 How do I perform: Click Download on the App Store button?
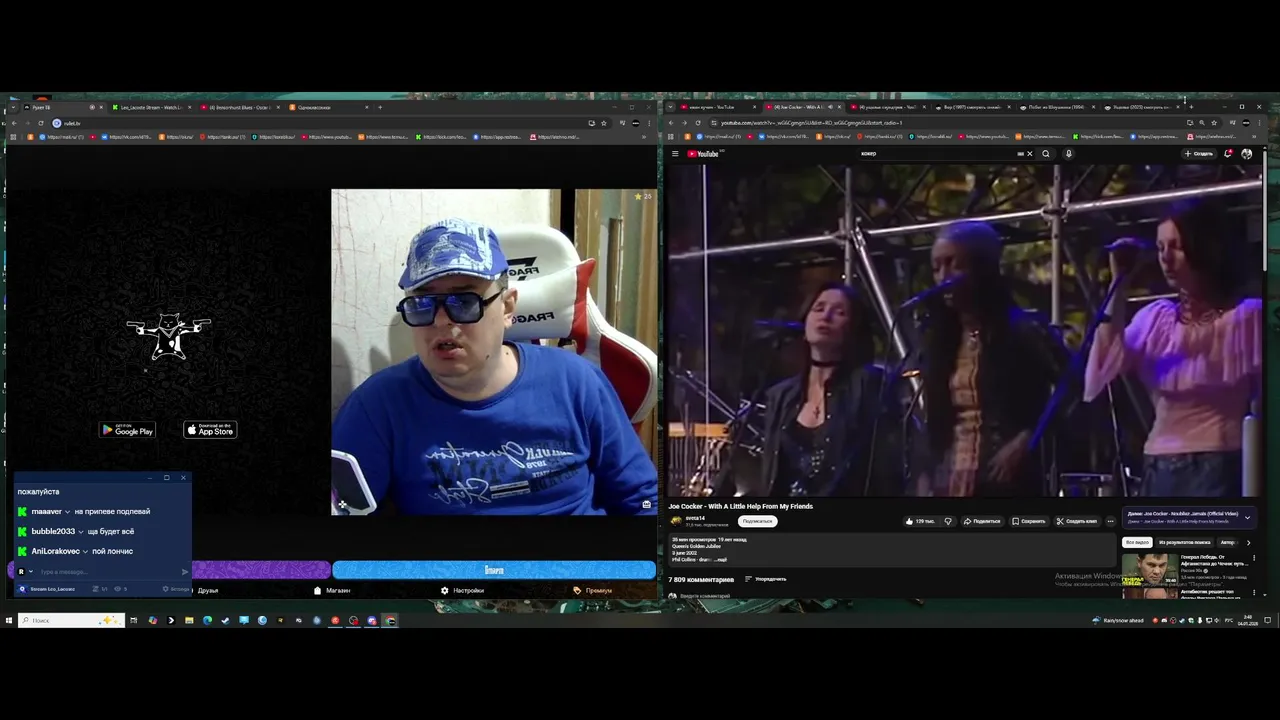[x=210, y=430]
